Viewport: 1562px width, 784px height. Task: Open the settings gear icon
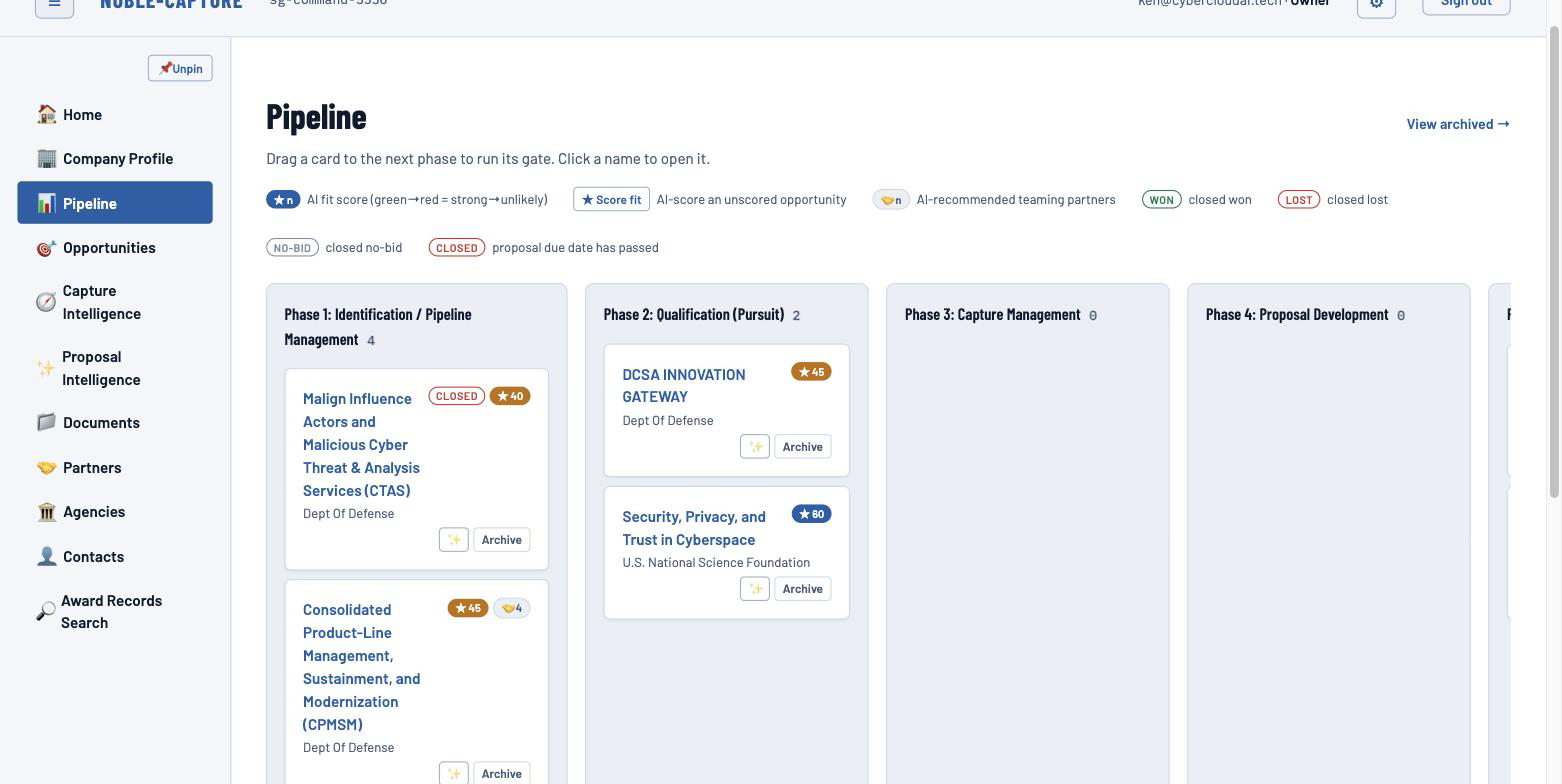[x=1376, y=5]
